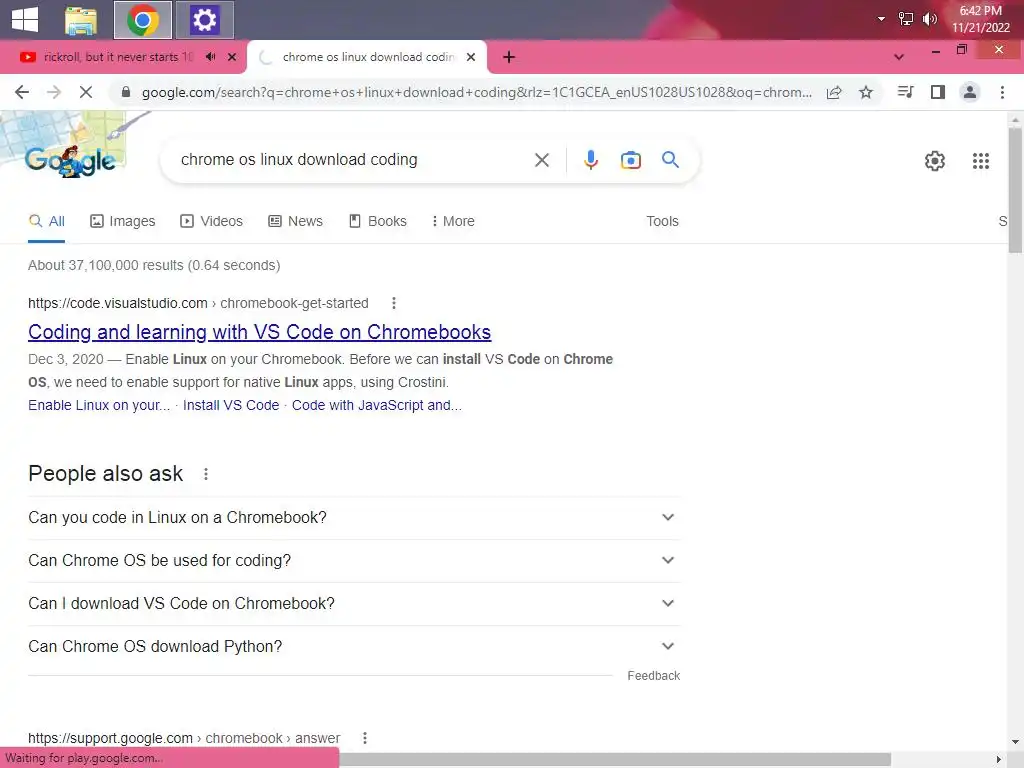The width and height of the screenshot is (1024, 768).
Task: Open the result options for code.visualstudio.com
Action: click(x=393, y=303)
